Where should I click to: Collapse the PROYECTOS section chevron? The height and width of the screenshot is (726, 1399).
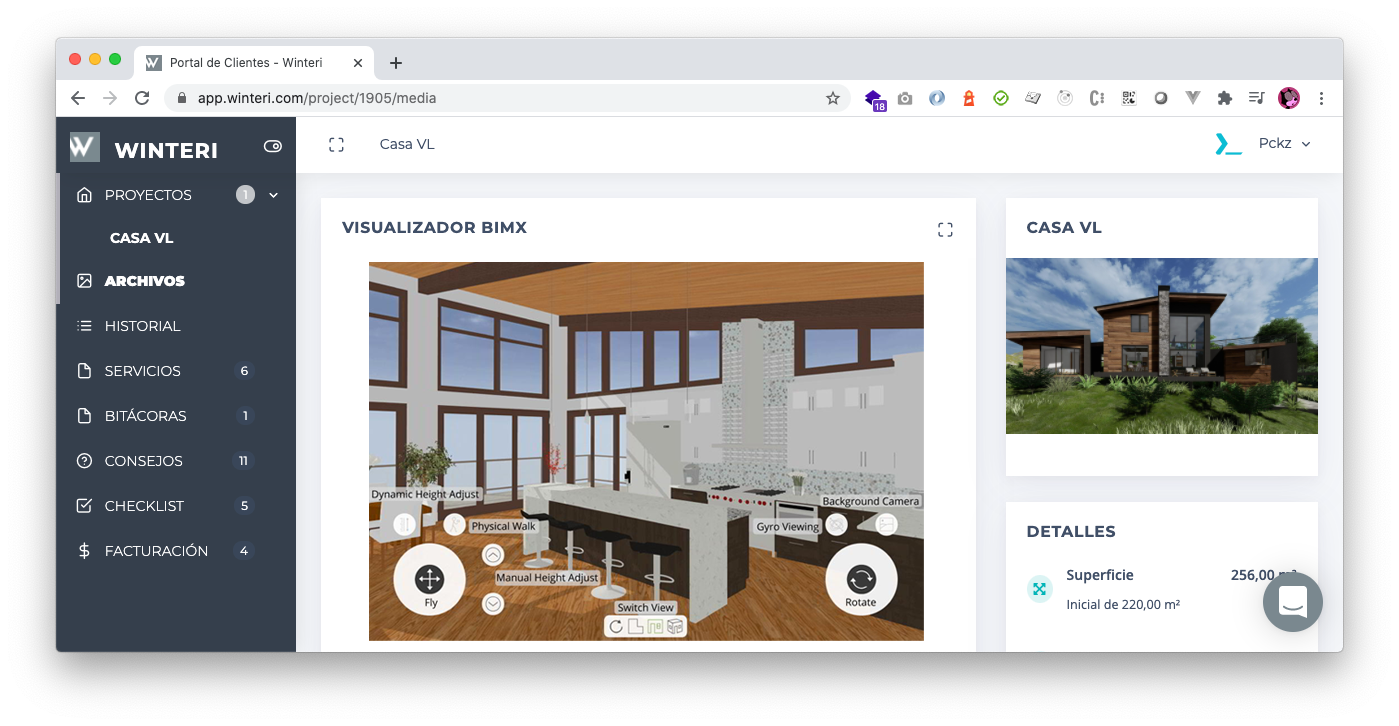[274, 195]
